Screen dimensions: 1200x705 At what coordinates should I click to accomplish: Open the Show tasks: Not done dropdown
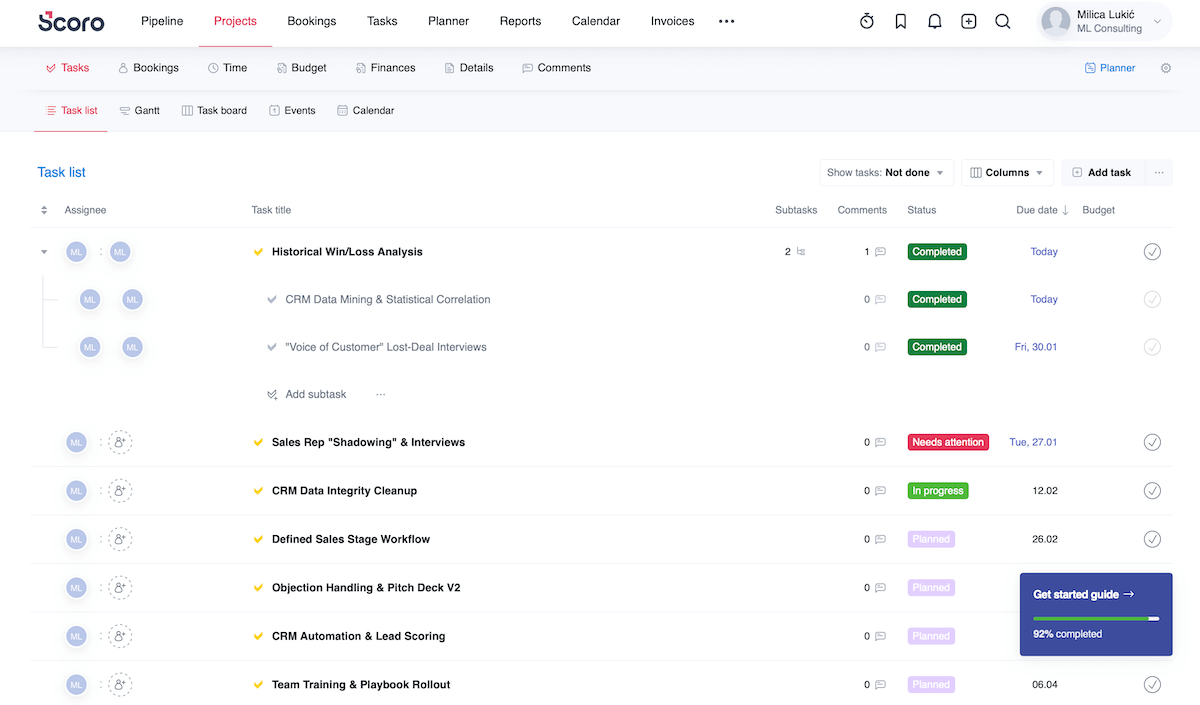pos(886,172)
